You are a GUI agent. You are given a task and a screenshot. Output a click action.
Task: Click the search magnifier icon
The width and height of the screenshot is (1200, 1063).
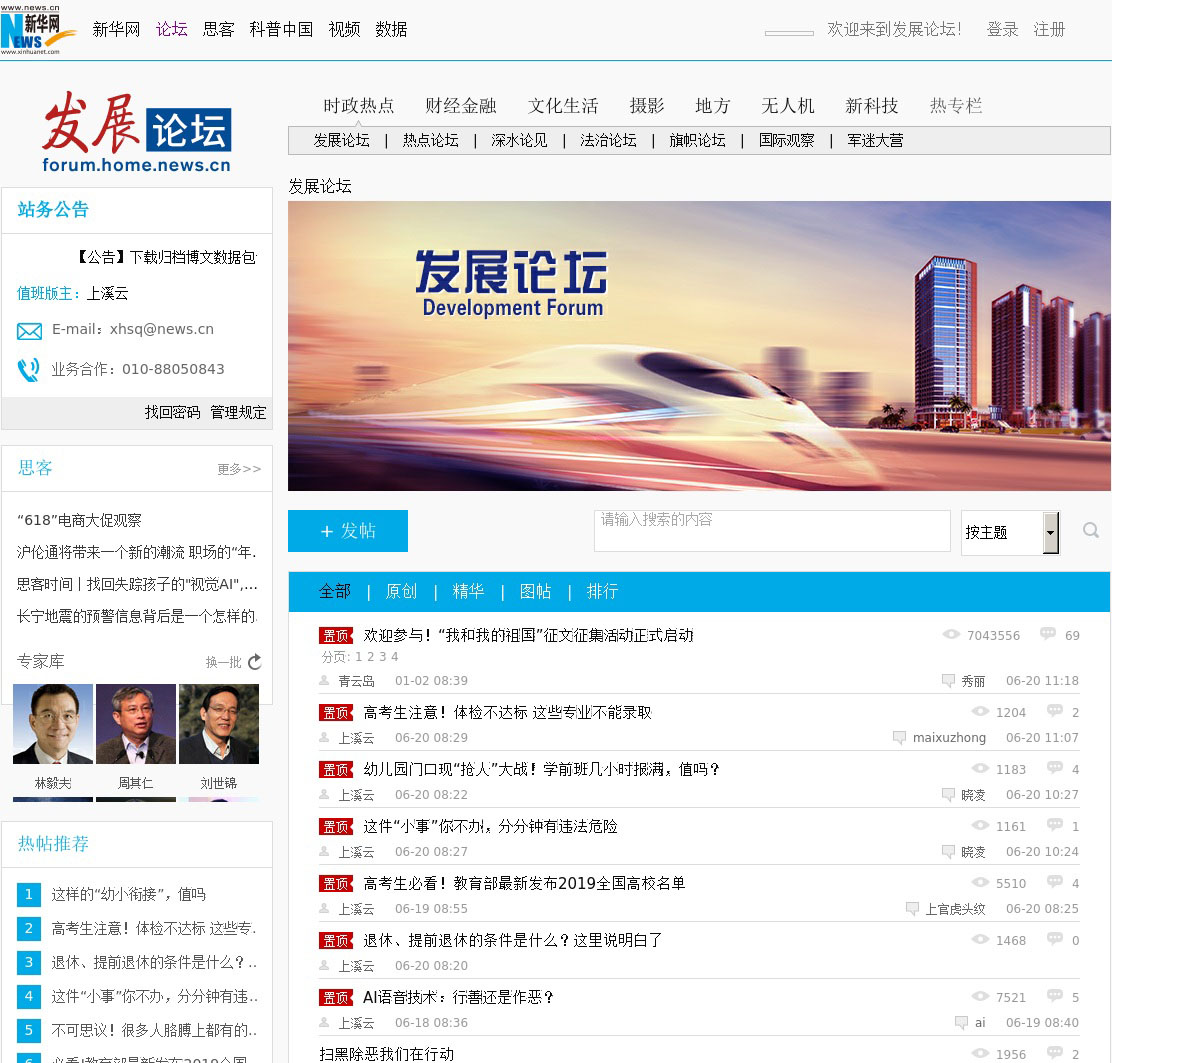[x=1091, y=530]
